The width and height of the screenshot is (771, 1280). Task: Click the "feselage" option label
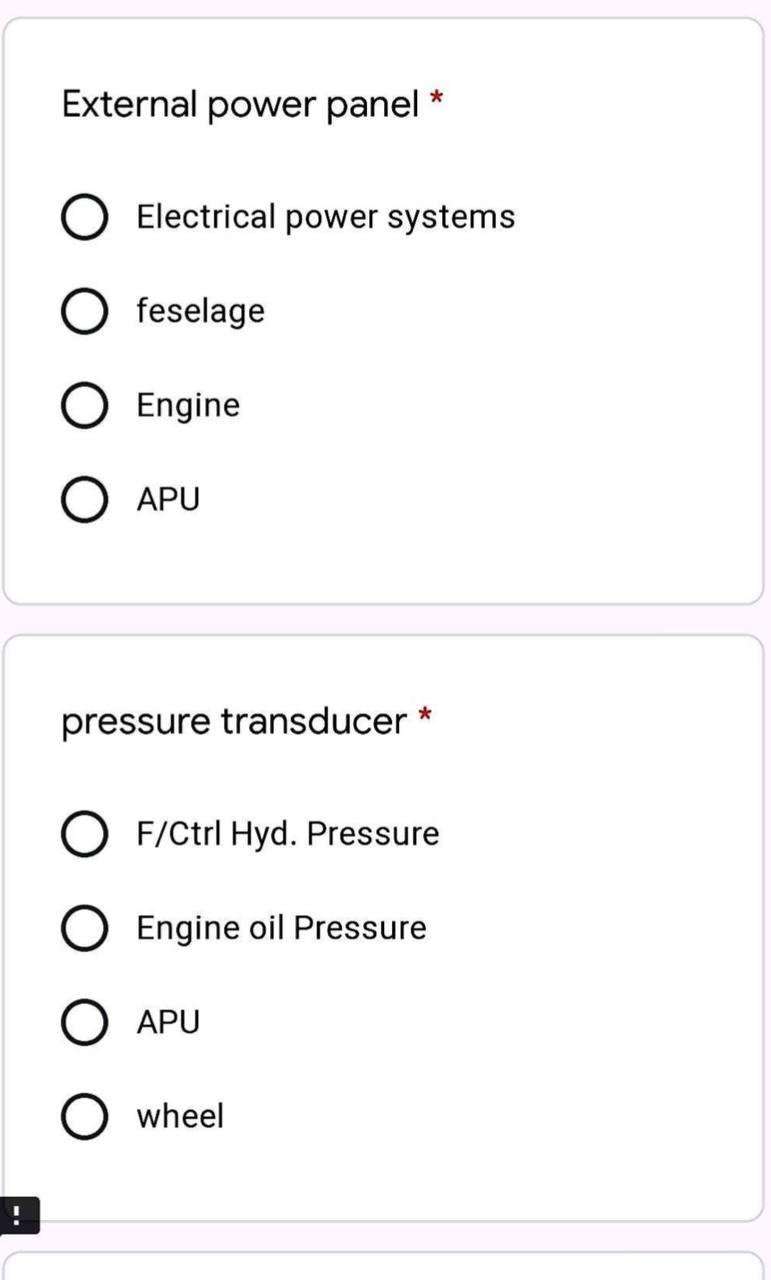coord(200,311)
